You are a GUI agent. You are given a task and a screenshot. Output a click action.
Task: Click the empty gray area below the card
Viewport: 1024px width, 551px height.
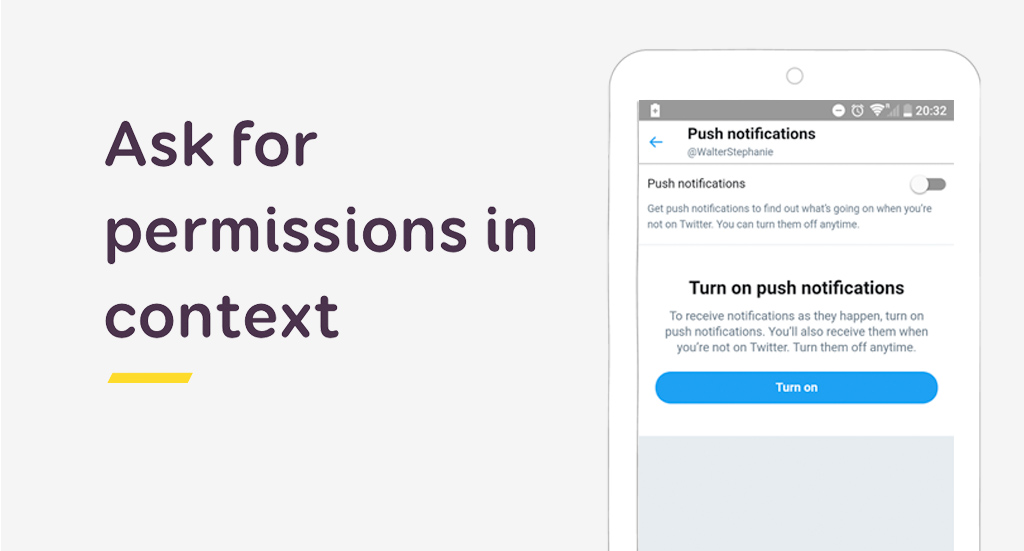point(796,493)
